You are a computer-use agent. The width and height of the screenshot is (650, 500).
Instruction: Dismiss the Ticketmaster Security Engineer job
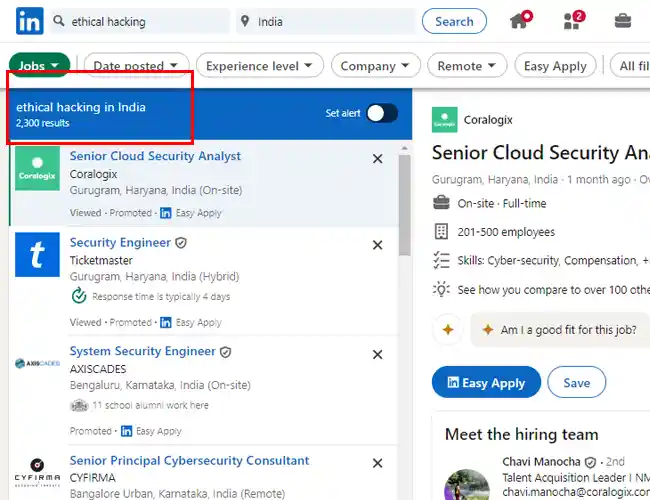377,245
